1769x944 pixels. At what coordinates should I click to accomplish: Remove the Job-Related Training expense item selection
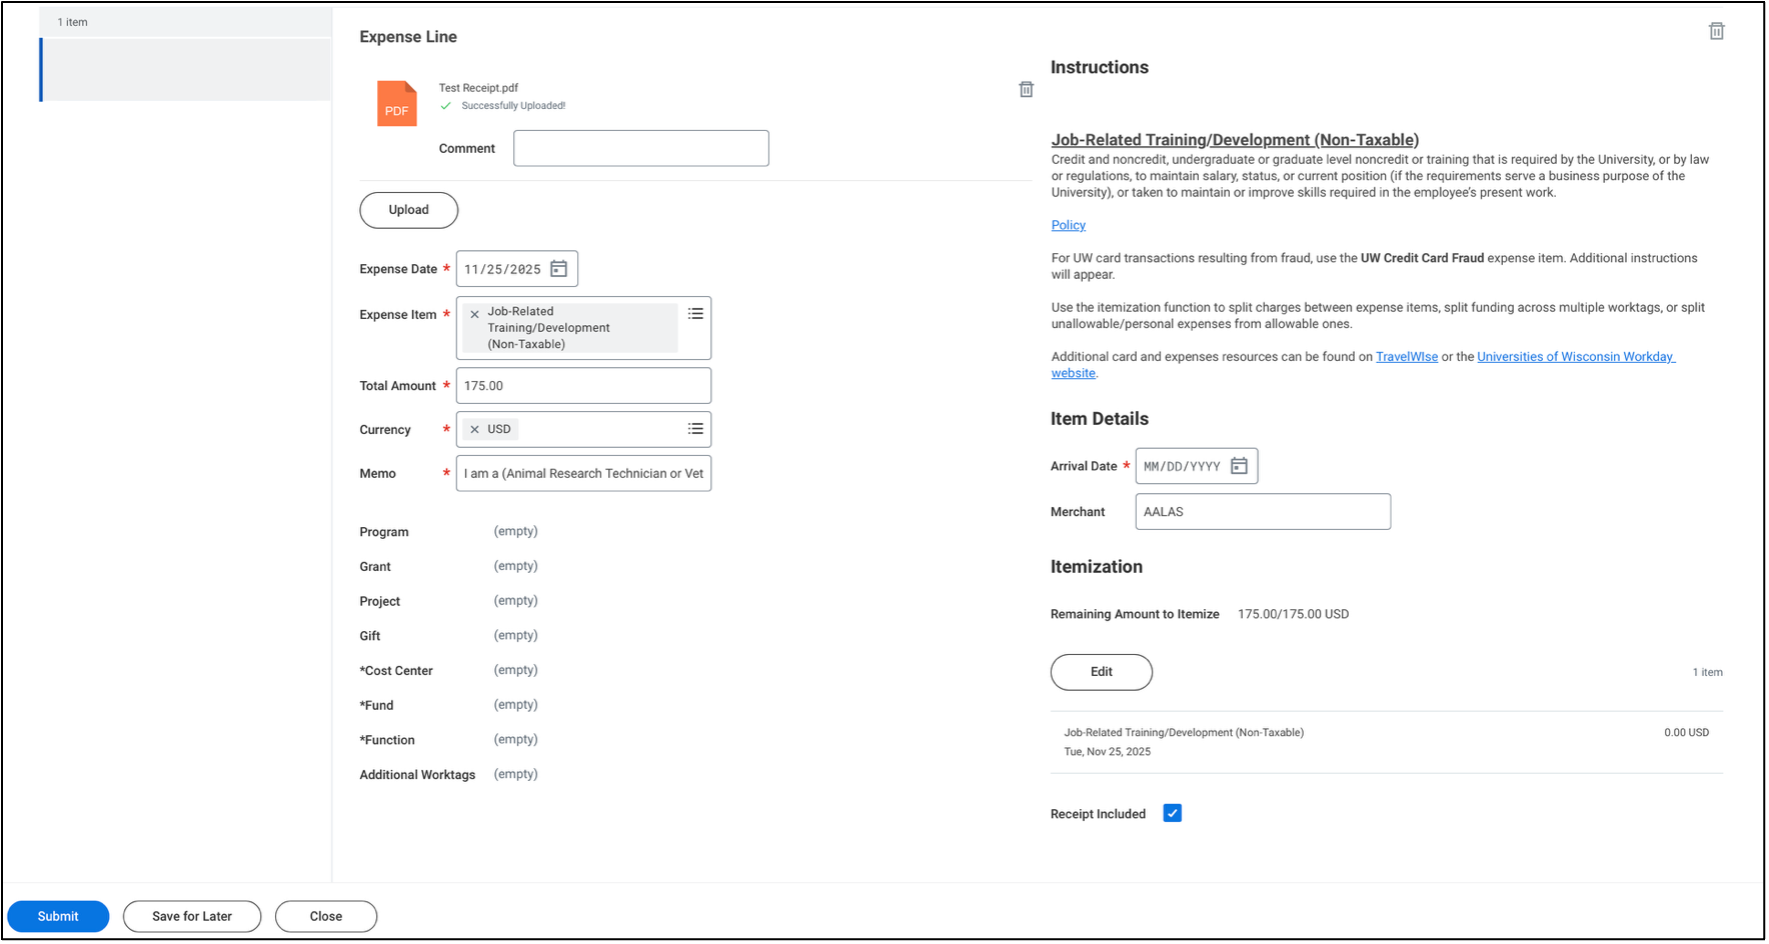[475, 314]
